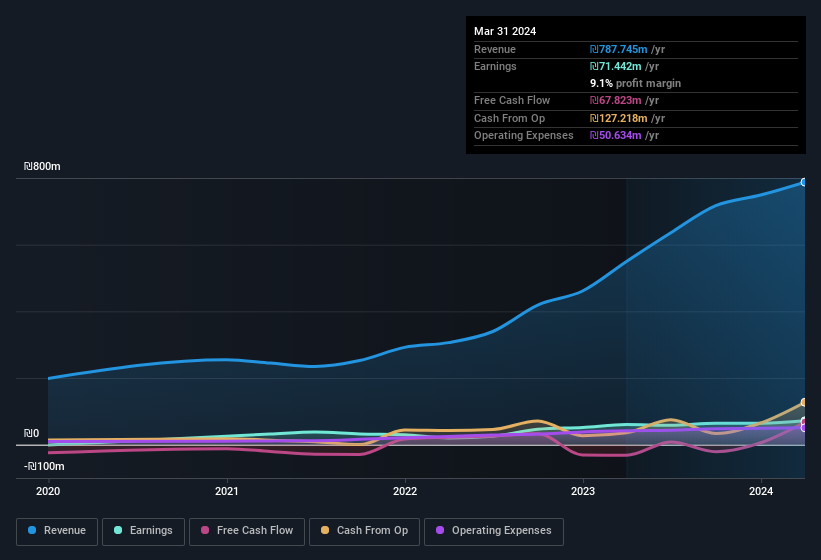
Task: Toggle the Free Cash Flow legend button
Action: point(247,531)
